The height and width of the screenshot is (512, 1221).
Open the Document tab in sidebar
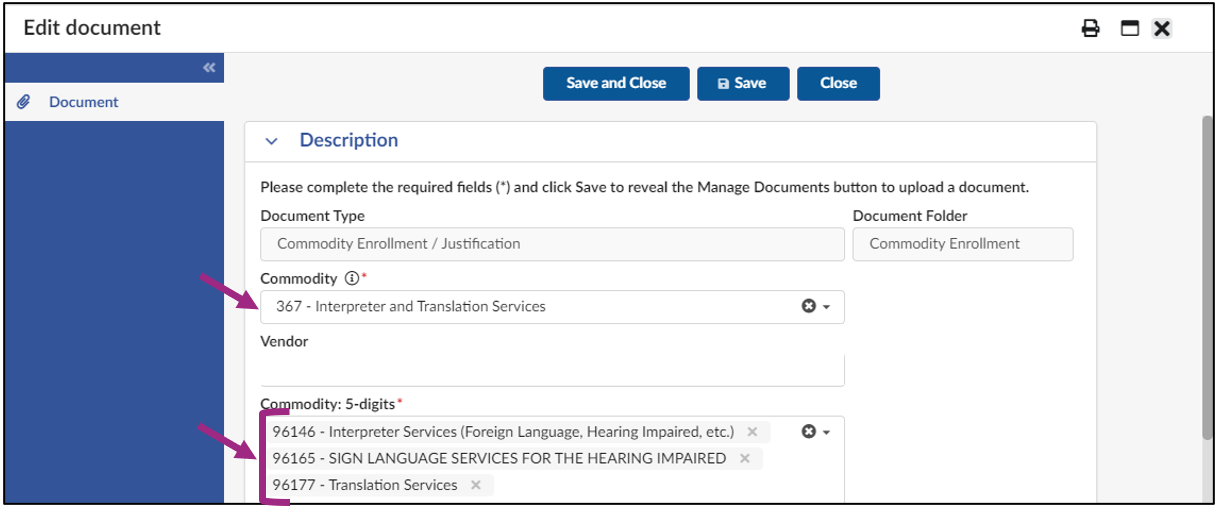click(x=114, y=102)
